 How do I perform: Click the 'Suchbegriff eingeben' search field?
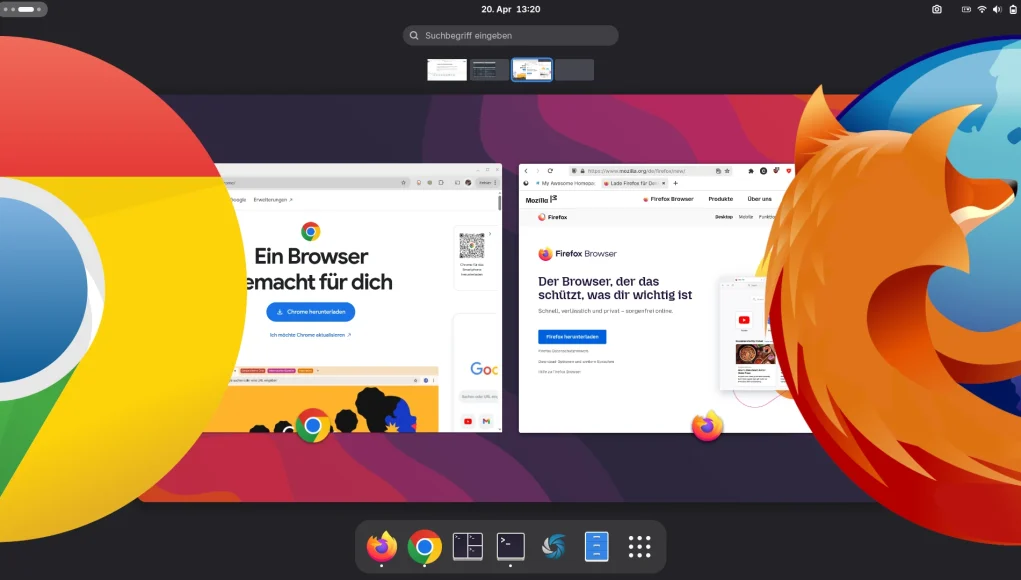pos(511,36)
